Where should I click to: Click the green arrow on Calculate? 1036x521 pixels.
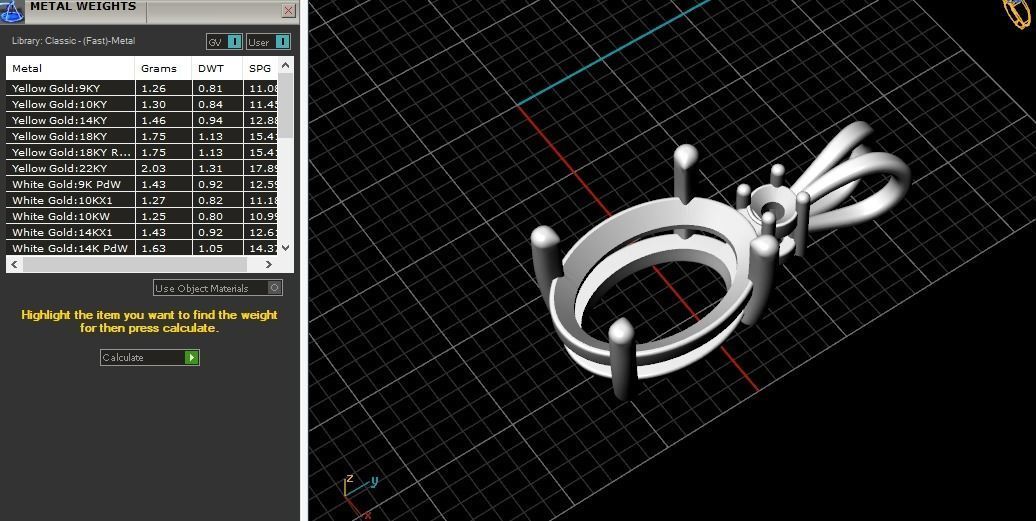coord(192,357)
